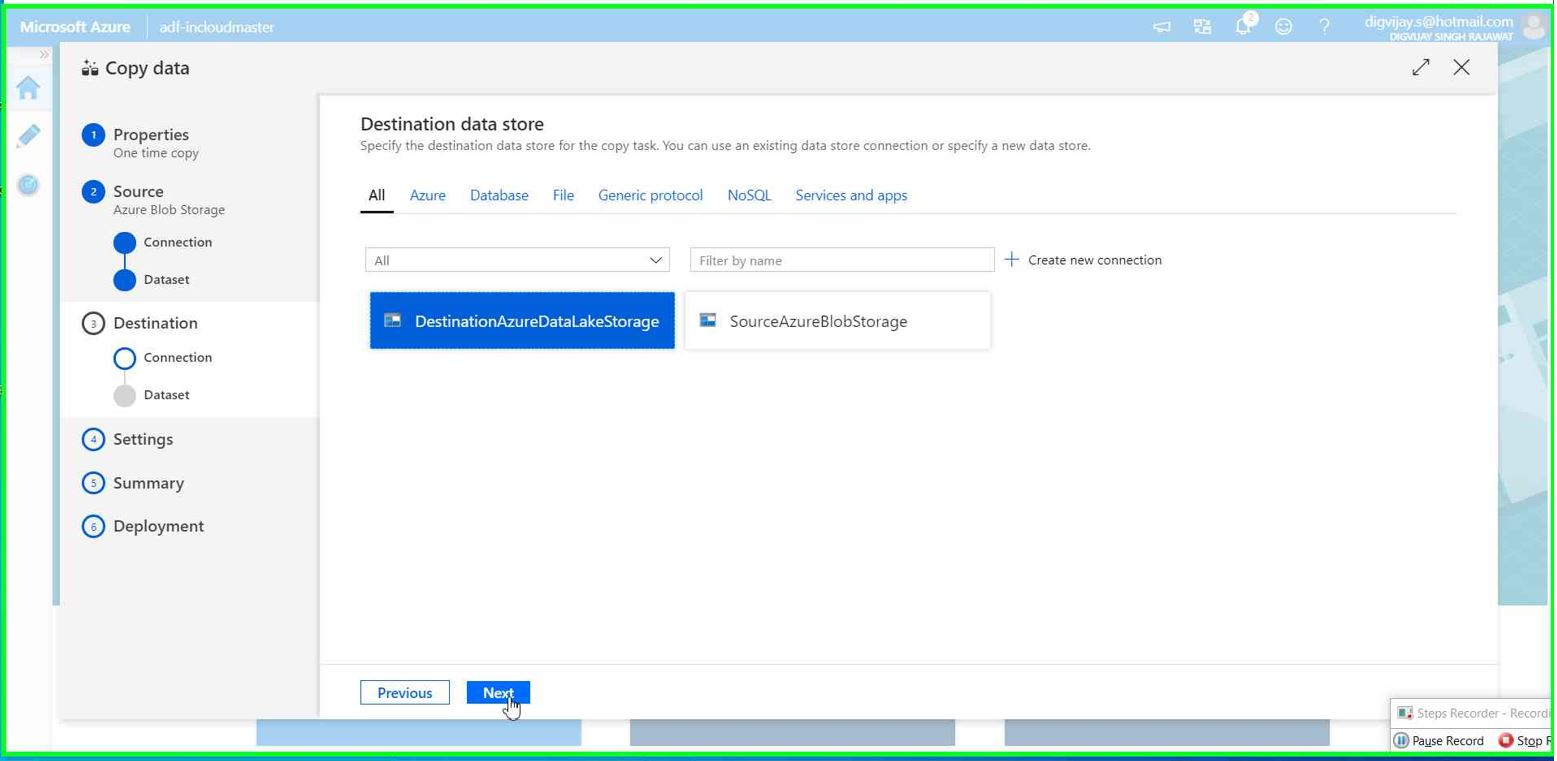Screen dimensions: 1557x761
Task: Select the SourceAzureBlobStorage connection tile
Action: coord(837,321)
